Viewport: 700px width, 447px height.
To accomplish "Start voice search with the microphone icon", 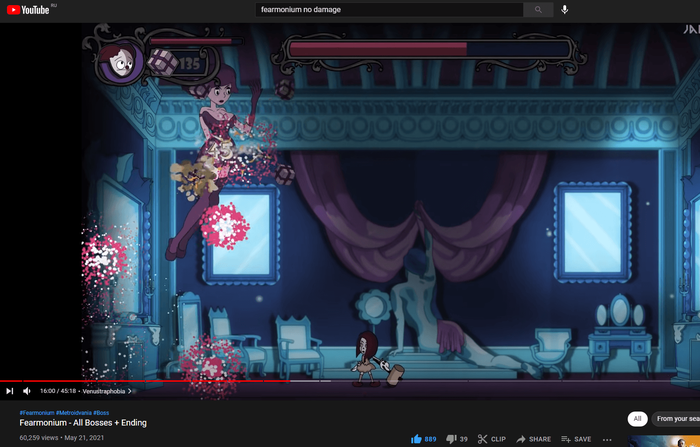I will 564,10.
